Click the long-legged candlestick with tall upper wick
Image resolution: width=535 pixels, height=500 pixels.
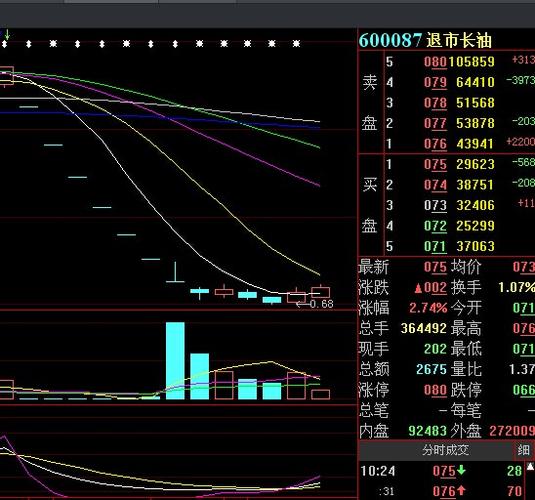click(175, 272)
